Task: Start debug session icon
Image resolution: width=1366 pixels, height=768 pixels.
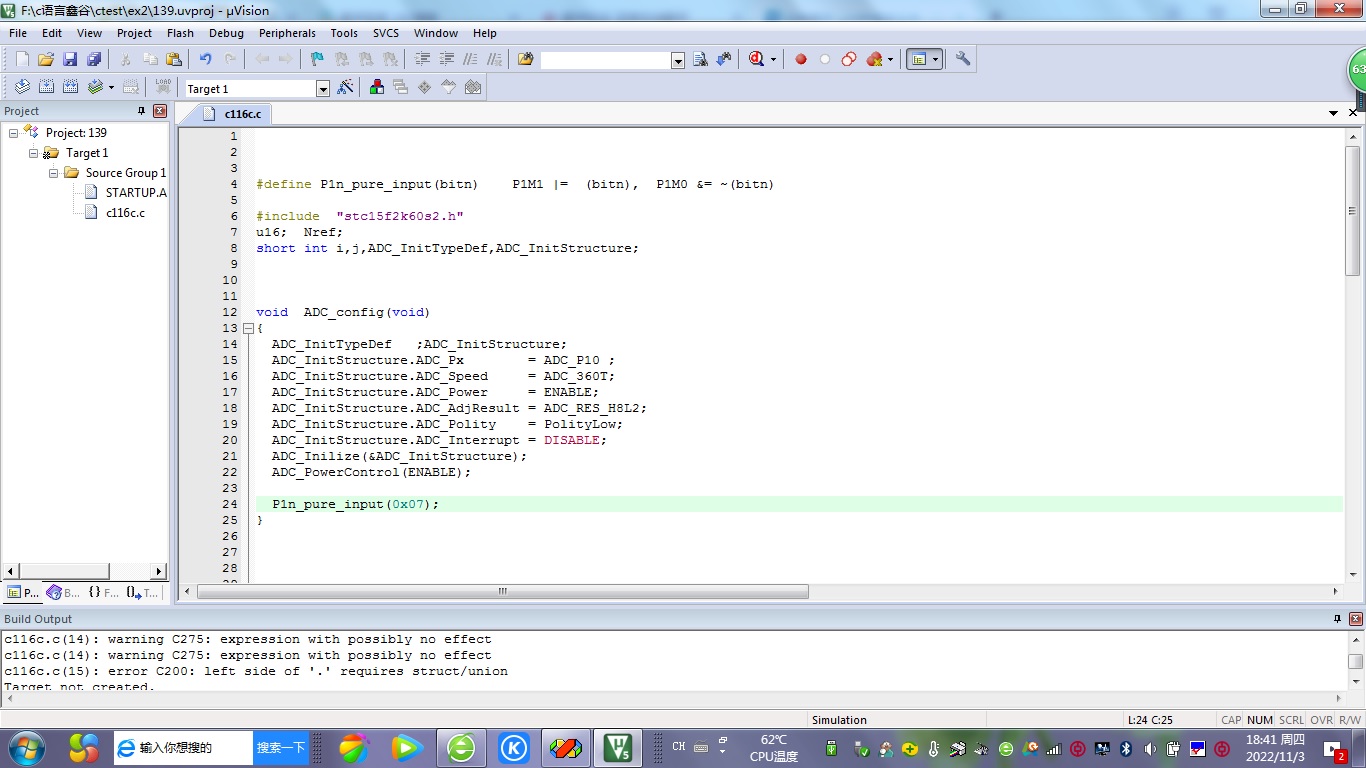Action: (756, 59)
